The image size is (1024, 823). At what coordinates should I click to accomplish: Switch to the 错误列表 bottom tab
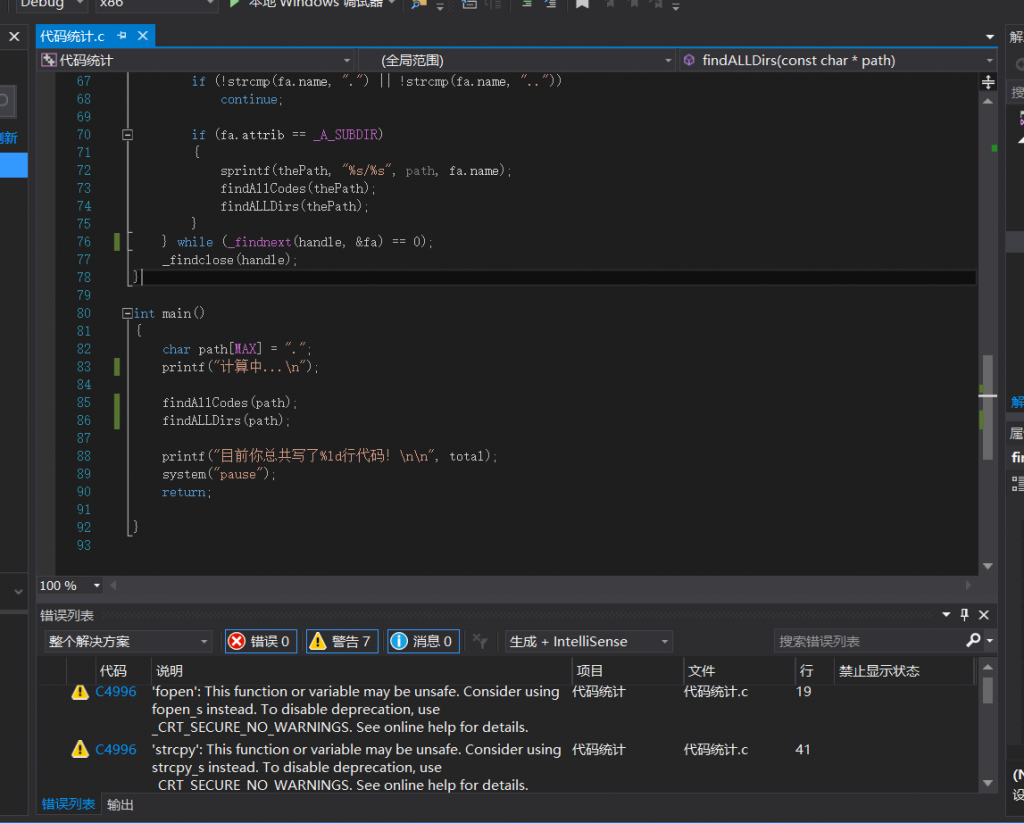pos(69,804)
